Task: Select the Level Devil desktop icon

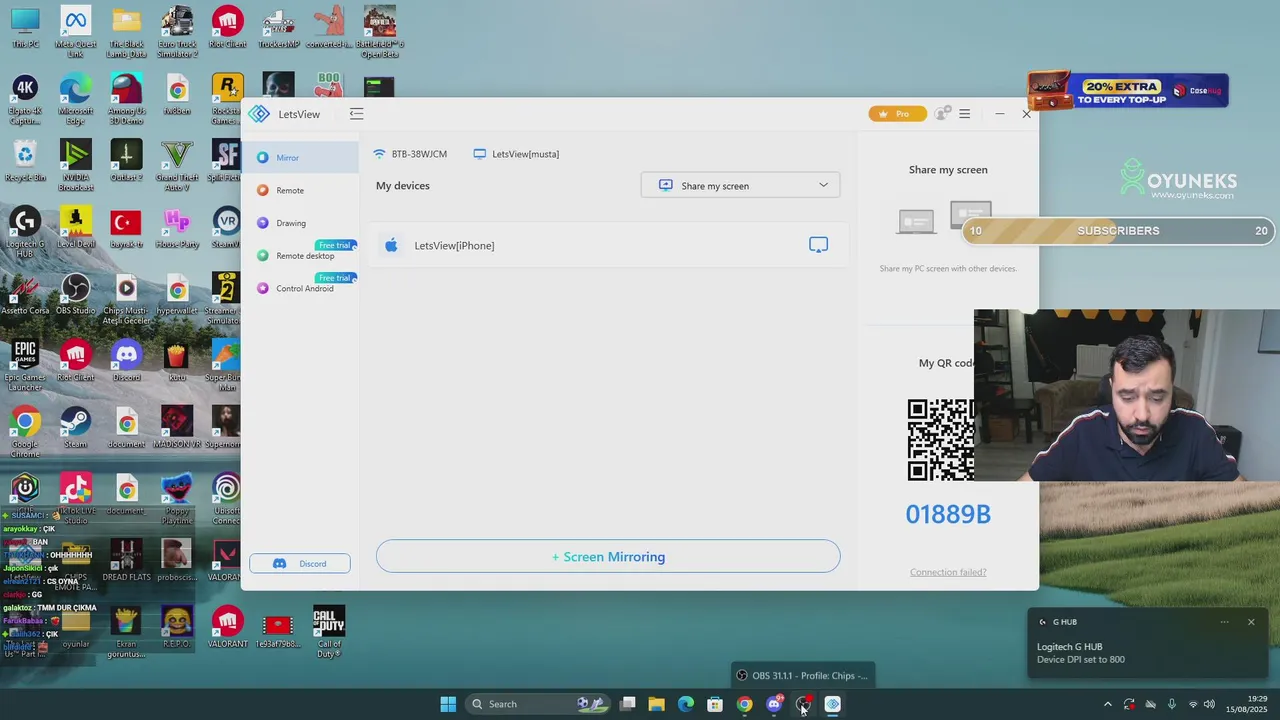Action: pos(75,227)
